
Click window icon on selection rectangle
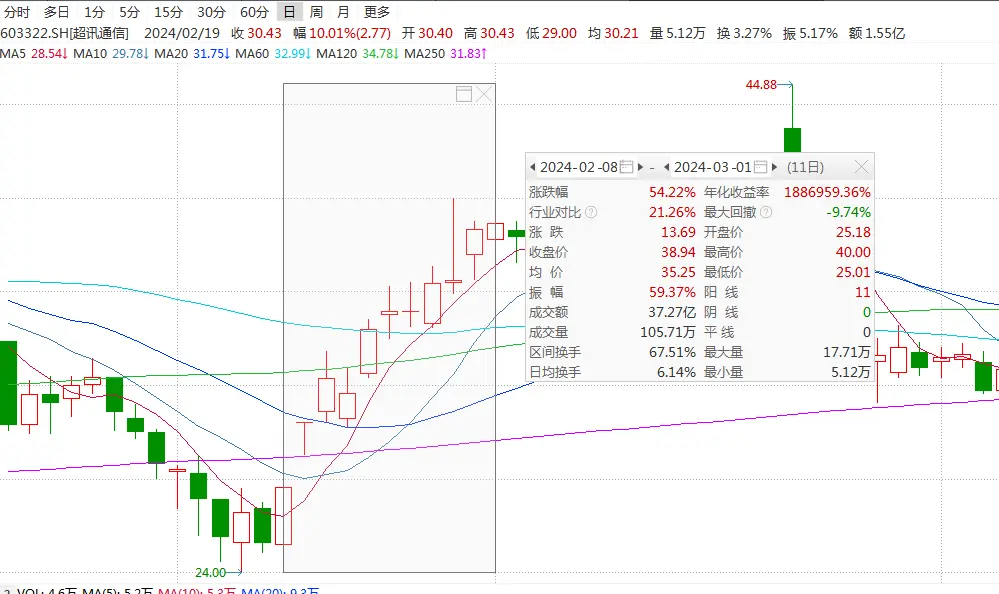coord(463,94)
